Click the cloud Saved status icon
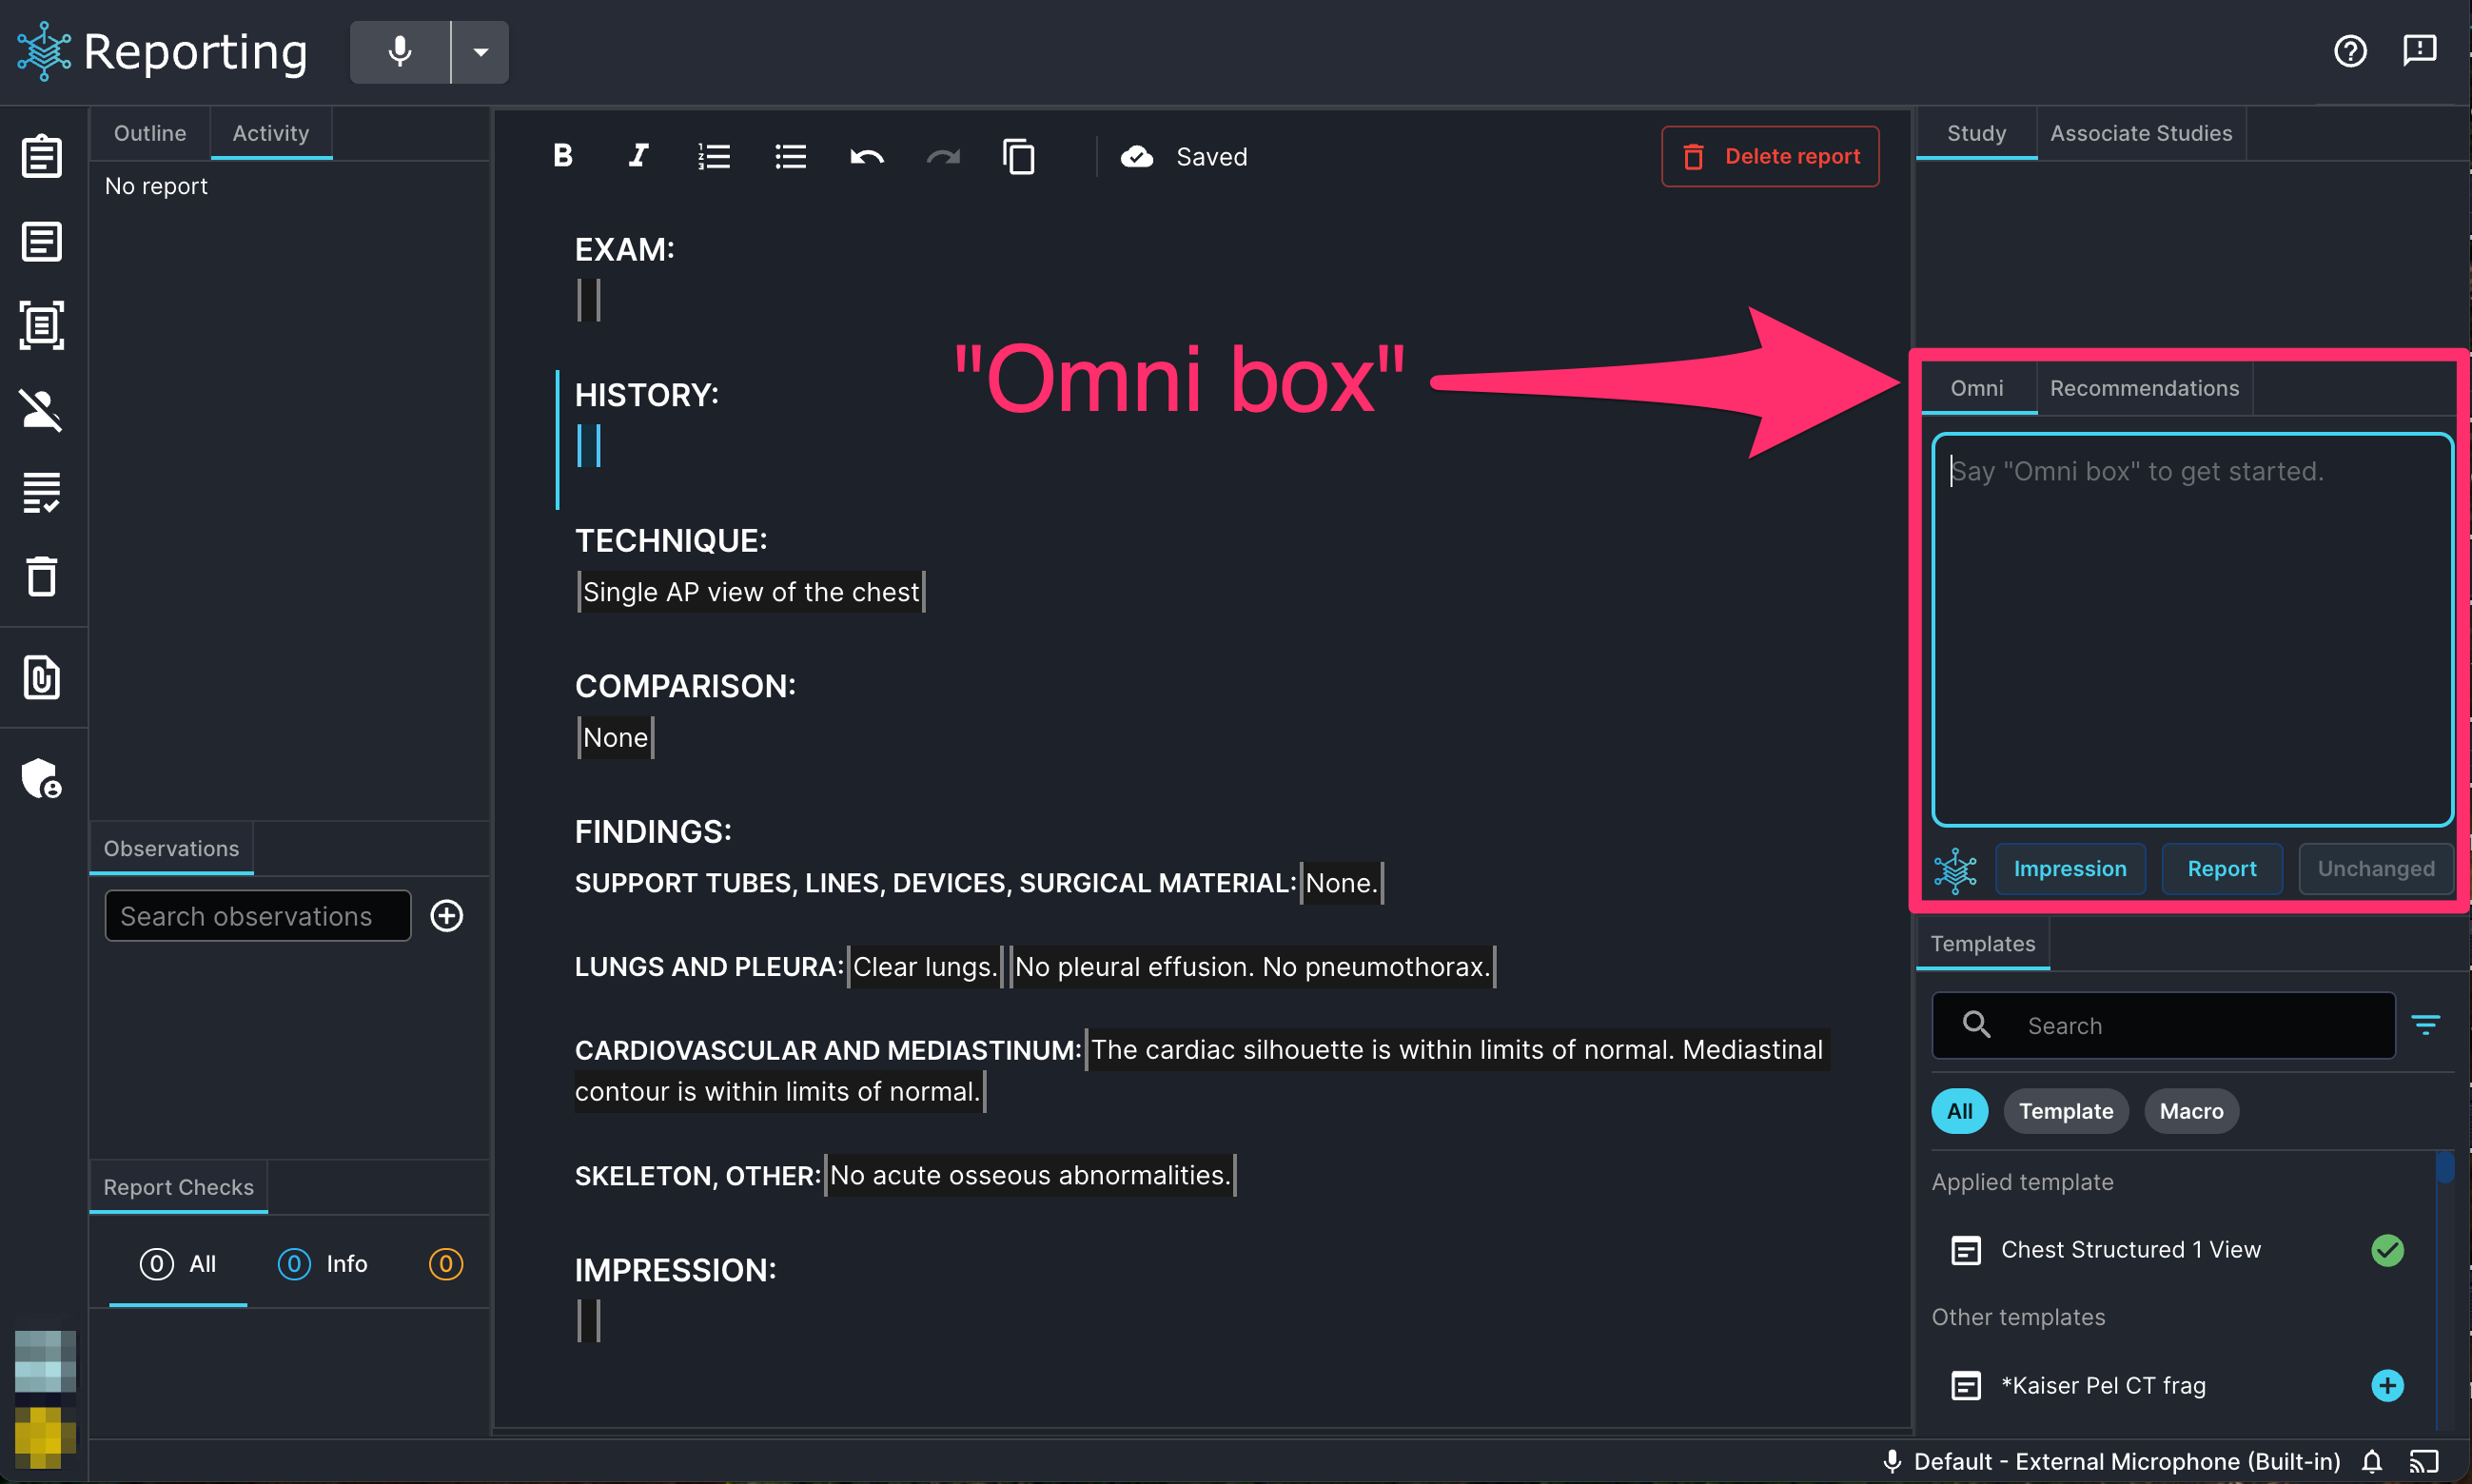 coord(1137,156)
